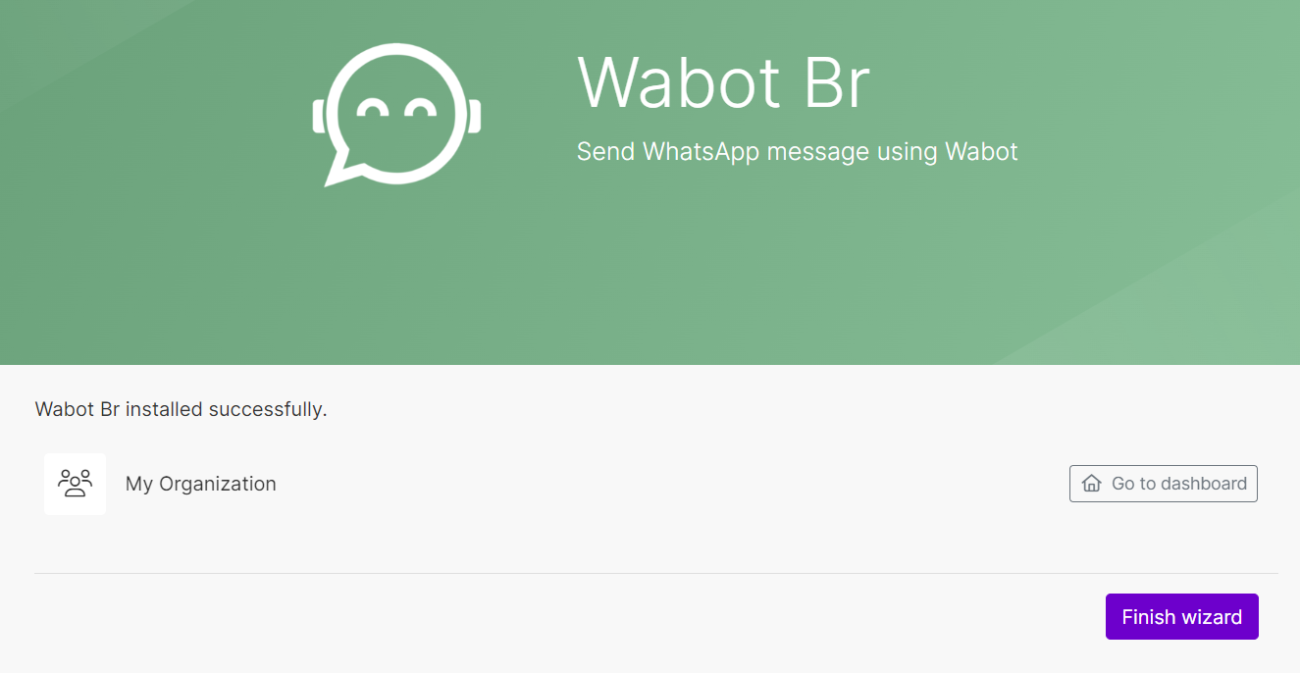Click the Wabot robot chat bubble logo

(x=397, y=114)
